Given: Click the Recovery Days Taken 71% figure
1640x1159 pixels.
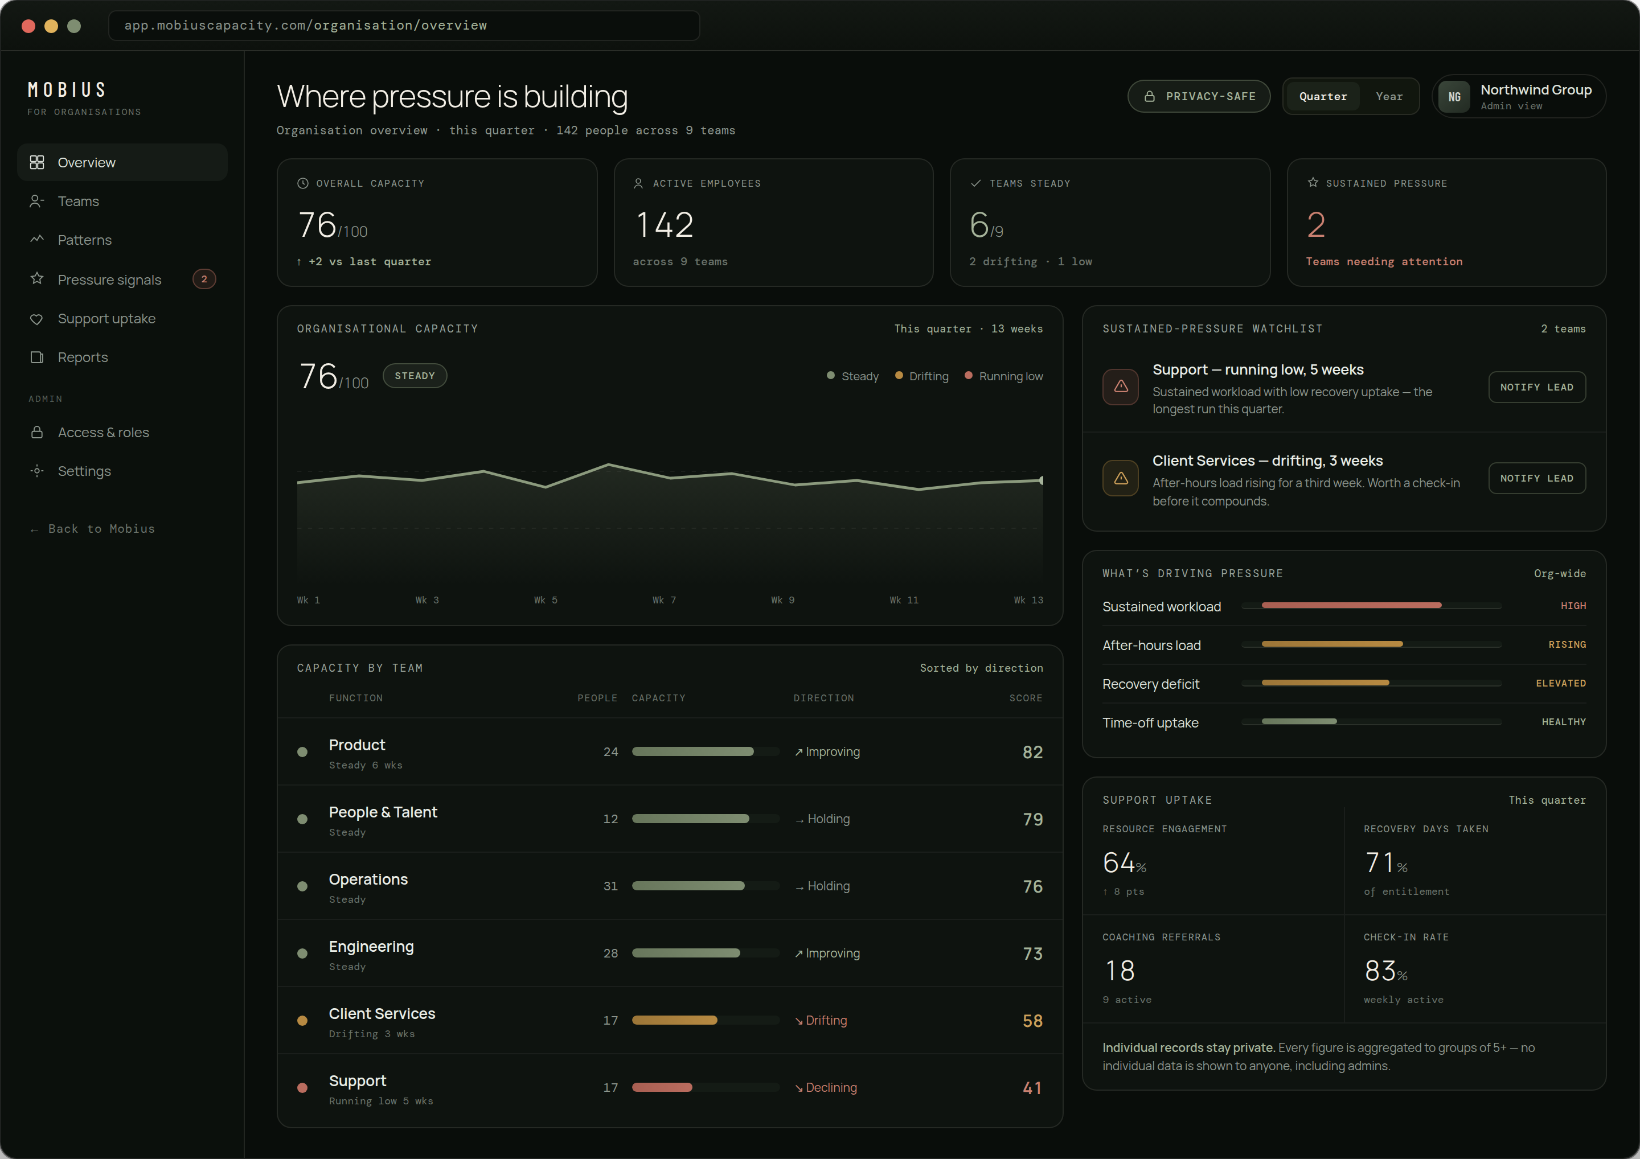Looking at the screenshot, I should (1386, 863).
